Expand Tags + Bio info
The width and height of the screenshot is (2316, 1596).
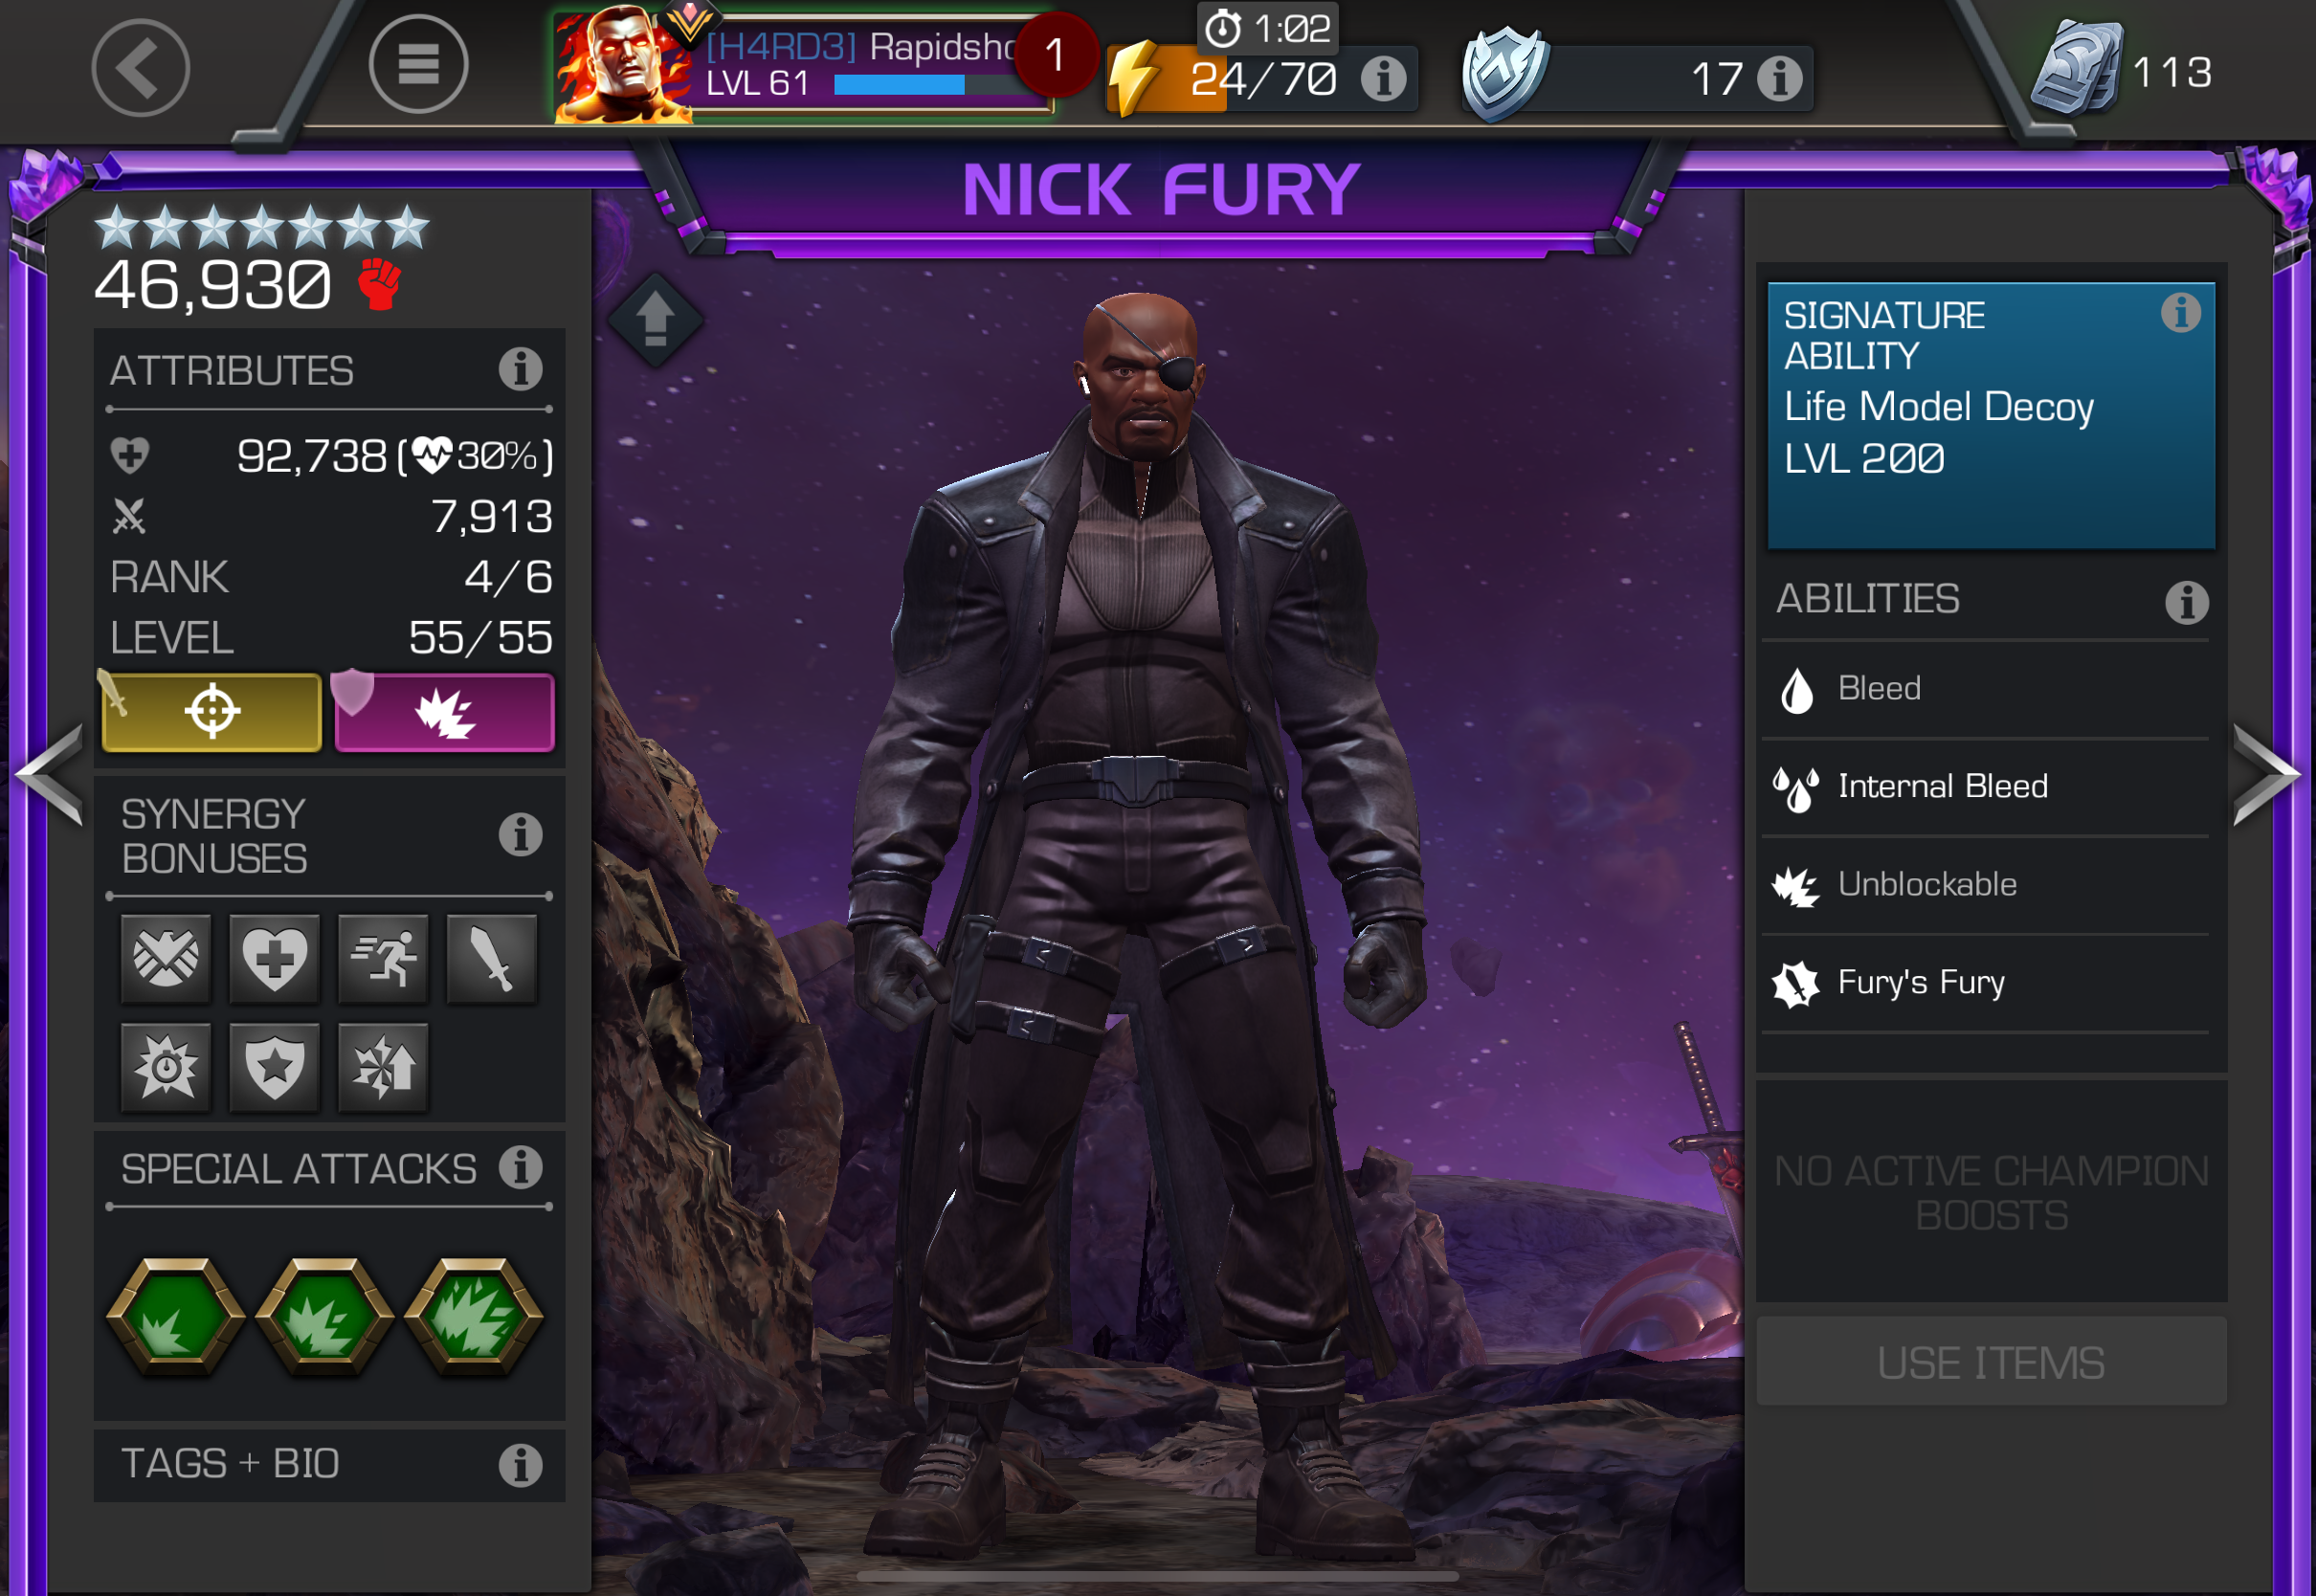point(329,1464)
